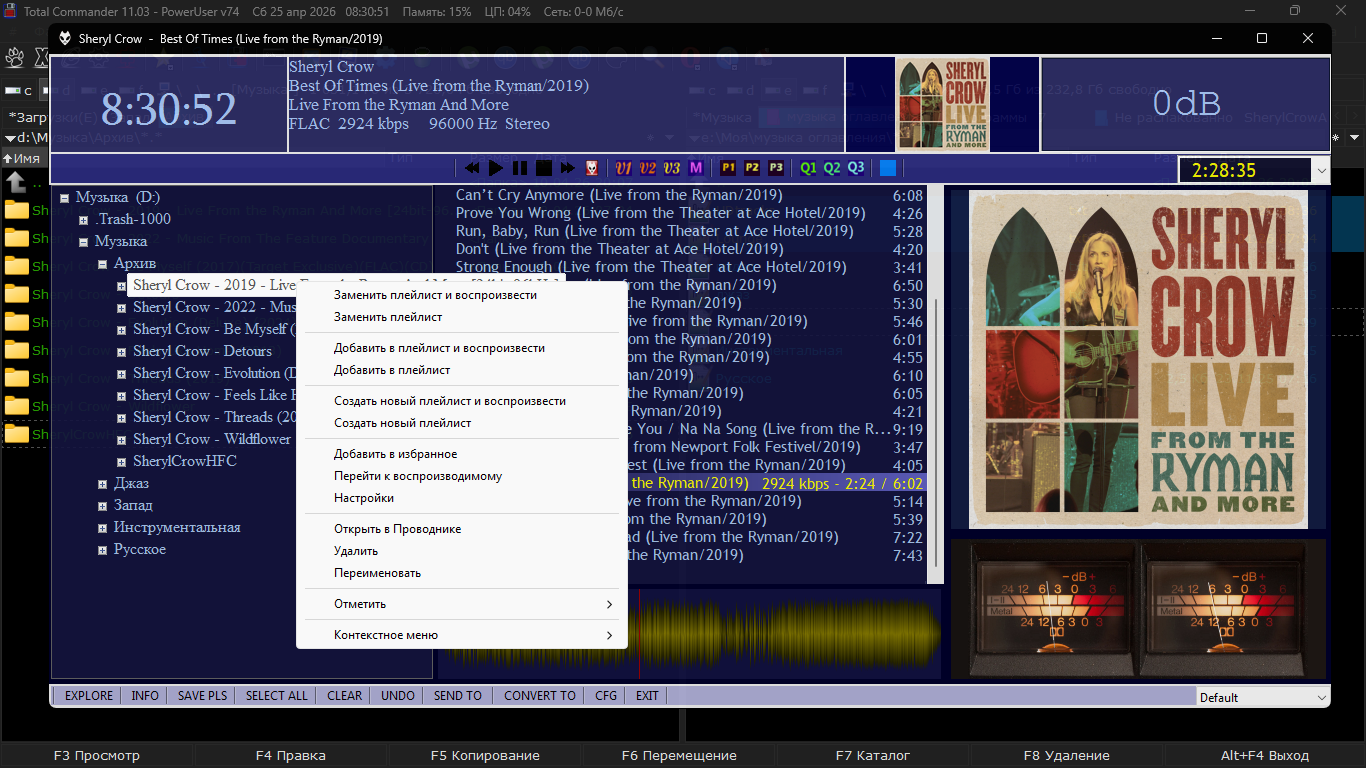Go back to the previous track
The height and width of the screenshot is (768, 1366).
472,168
